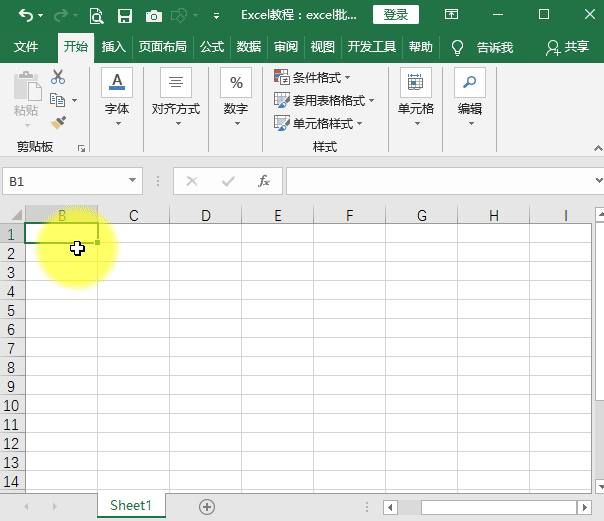
Task: Open the 视图 tab
Action: pyautogui.click(x=322, y=47)
